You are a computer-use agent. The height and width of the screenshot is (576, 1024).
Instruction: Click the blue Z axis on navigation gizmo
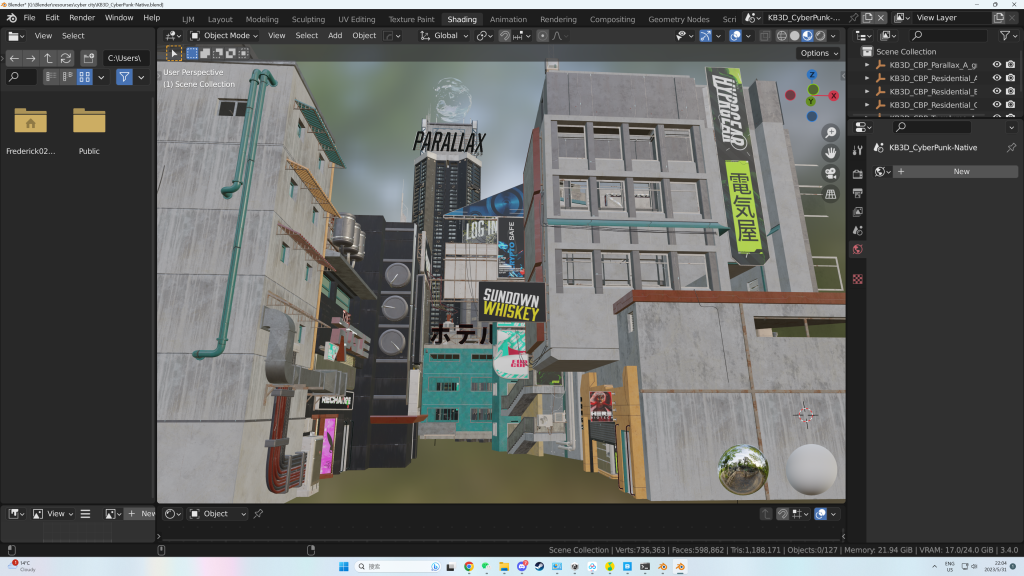[x=812, y=75]
